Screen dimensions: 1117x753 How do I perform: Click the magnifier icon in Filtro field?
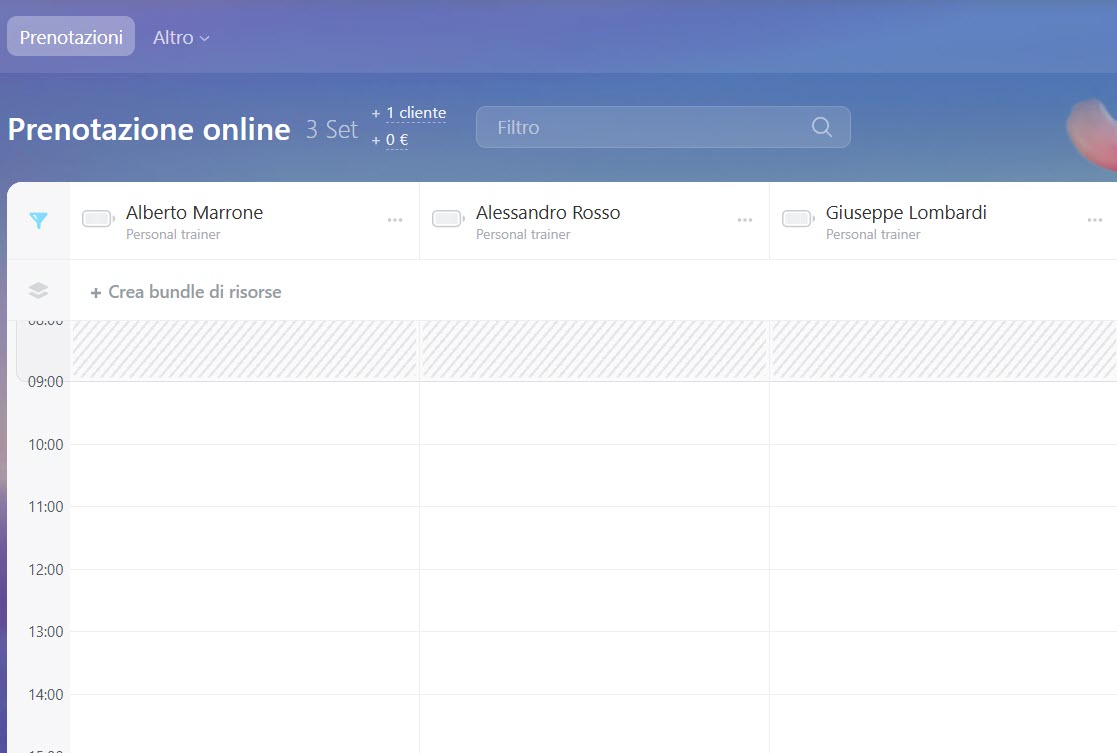(821, 127)
